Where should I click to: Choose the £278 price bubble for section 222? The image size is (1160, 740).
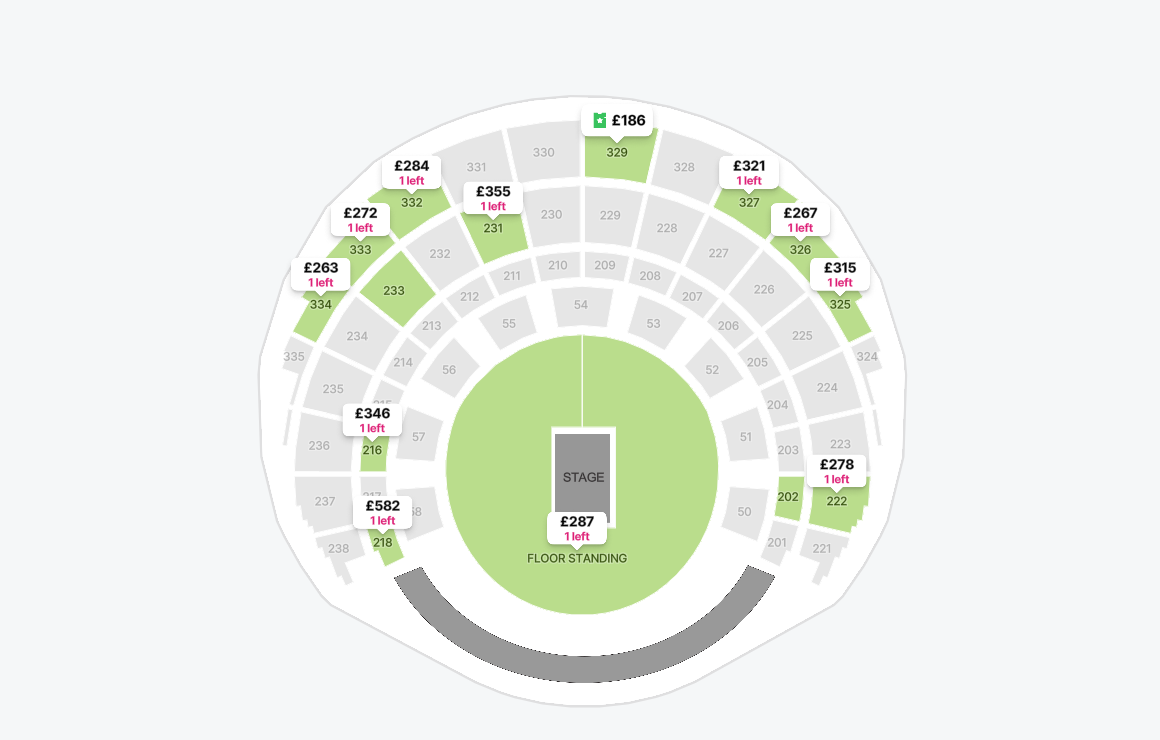point(837,471)
